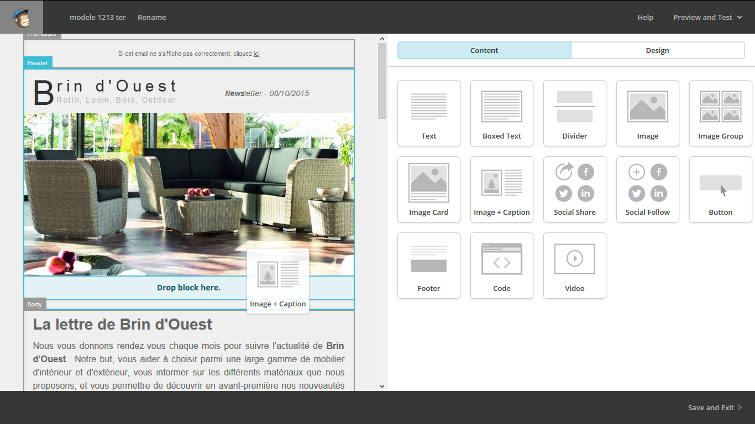
Task: Pick the Footer content block
Action: click(429, 266)
